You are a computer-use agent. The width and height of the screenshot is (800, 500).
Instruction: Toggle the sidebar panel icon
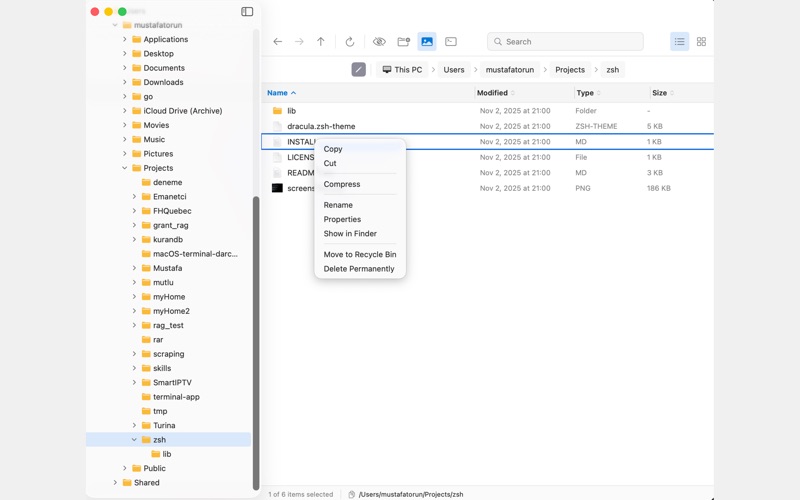247,12
